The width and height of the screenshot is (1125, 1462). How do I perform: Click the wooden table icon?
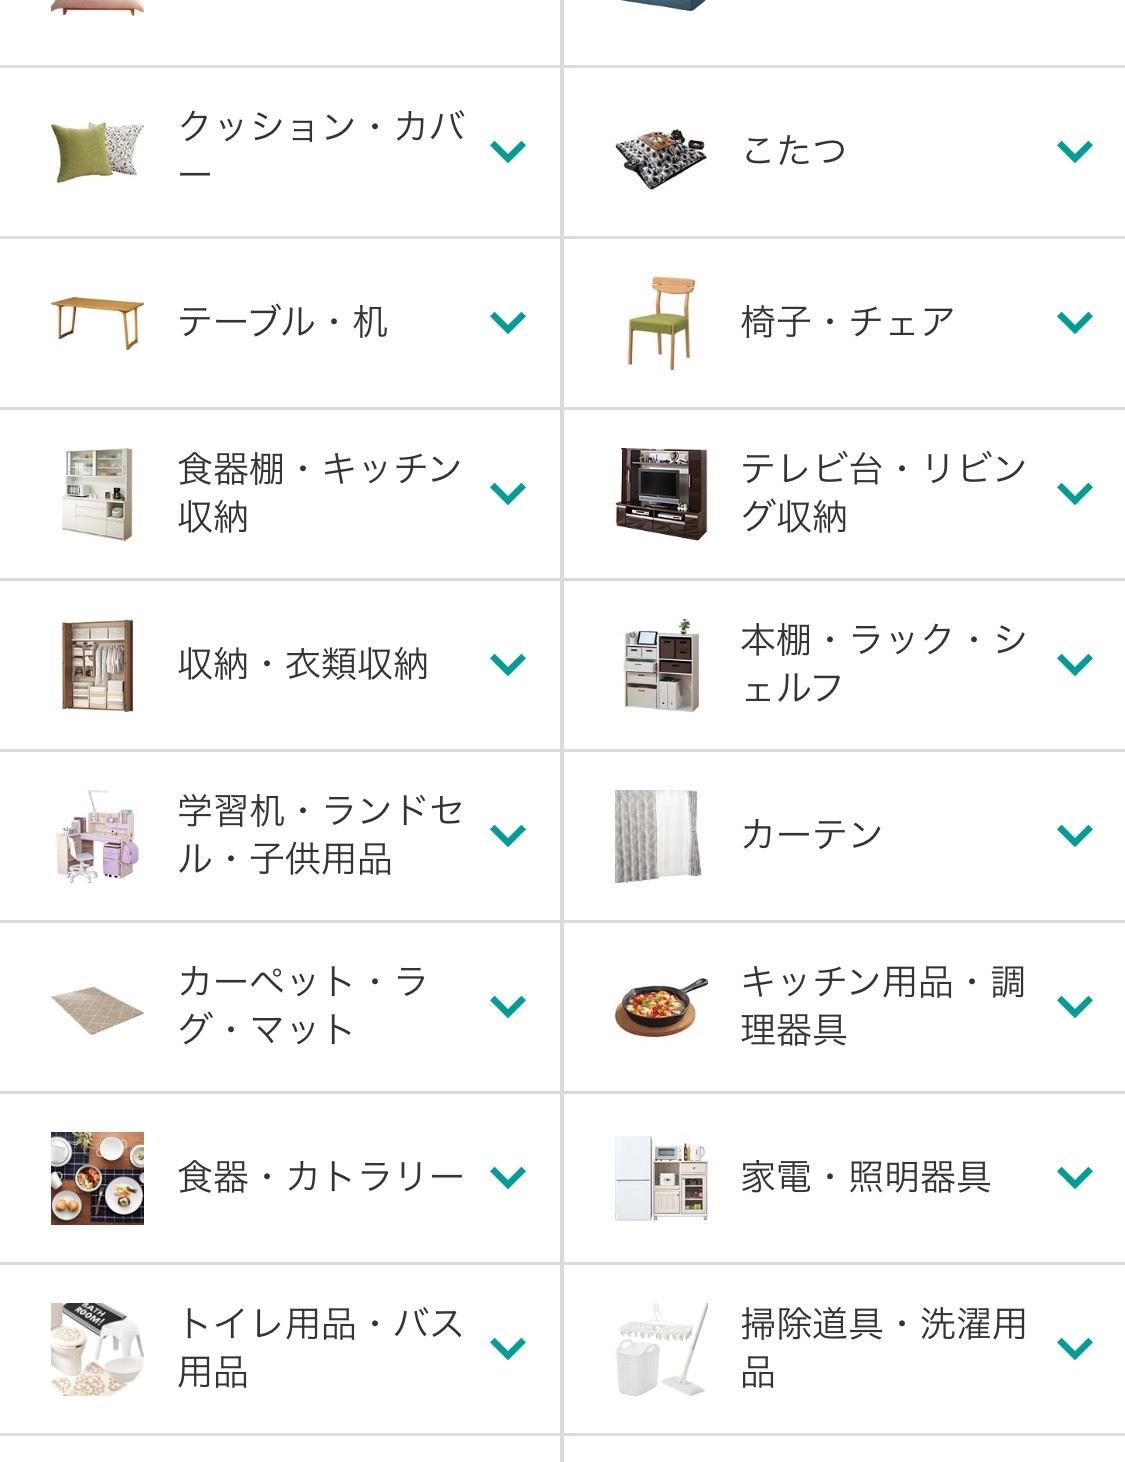97,322
